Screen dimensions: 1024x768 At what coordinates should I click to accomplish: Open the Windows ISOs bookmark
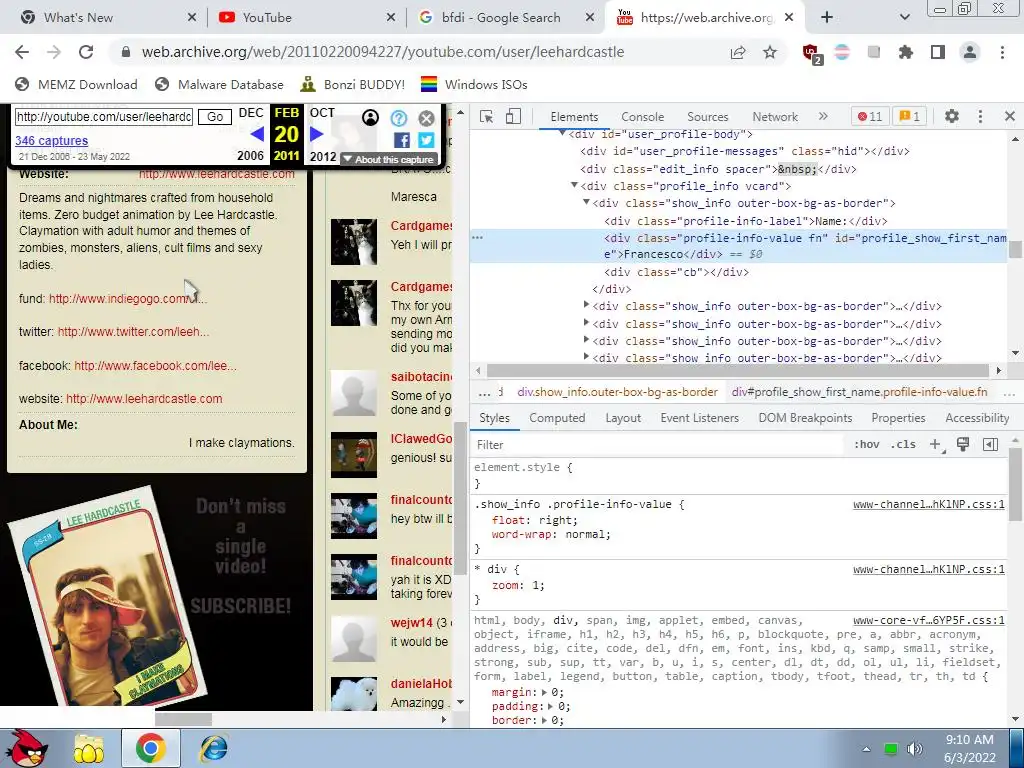click(x=474, y=84)
